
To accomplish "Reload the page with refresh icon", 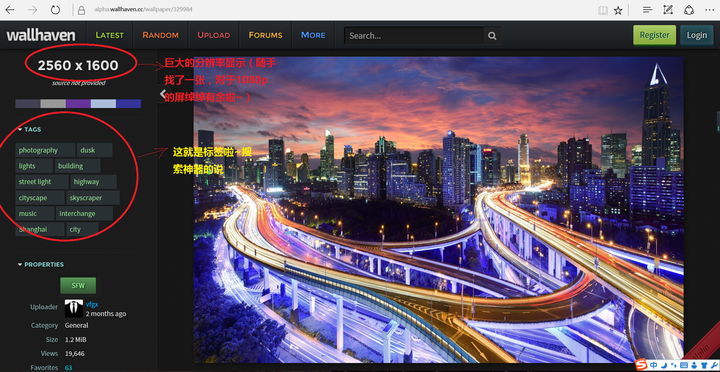I will (x=55, y=10).
